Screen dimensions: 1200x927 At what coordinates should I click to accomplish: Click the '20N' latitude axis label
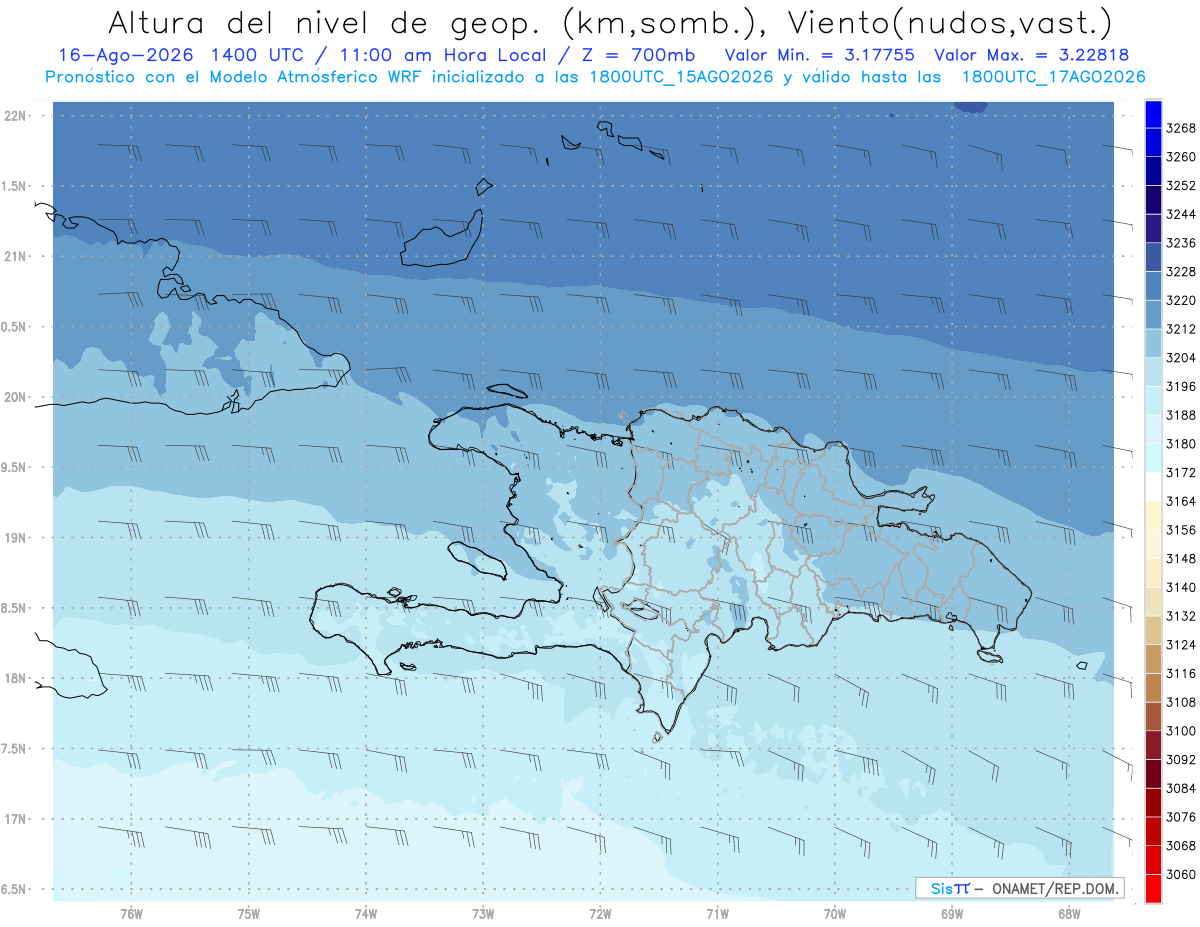17,397
